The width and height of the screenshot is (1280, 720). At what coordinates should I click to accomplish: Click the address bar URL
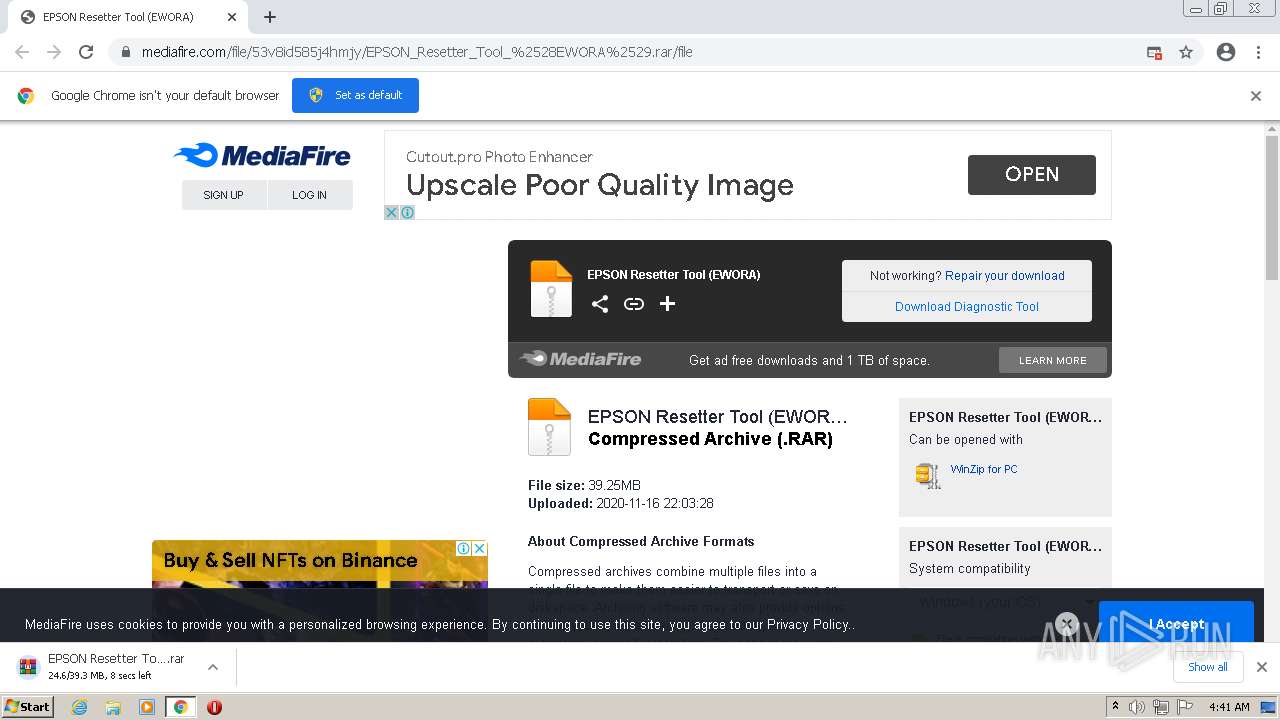click(x=417, y=52)
